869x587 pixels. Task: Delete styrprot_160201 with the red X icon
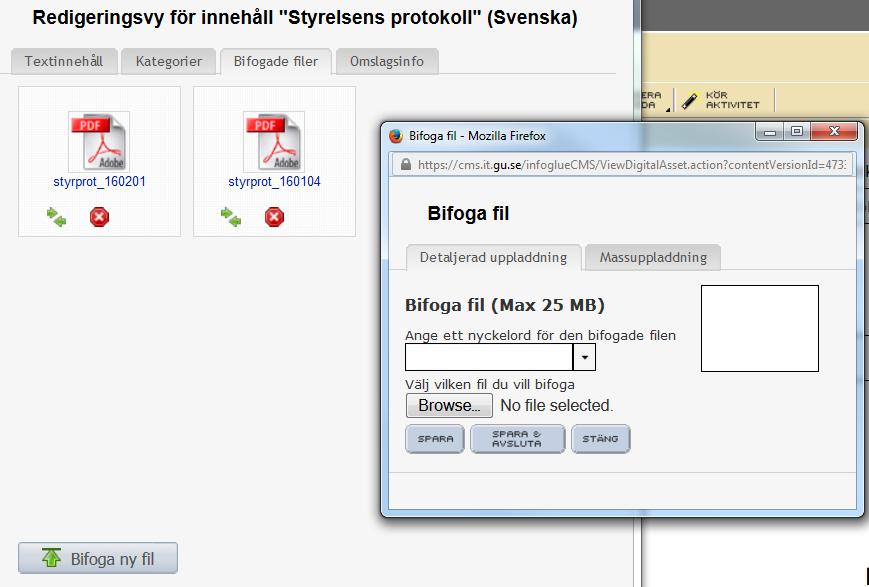click(x=99, y=217)
